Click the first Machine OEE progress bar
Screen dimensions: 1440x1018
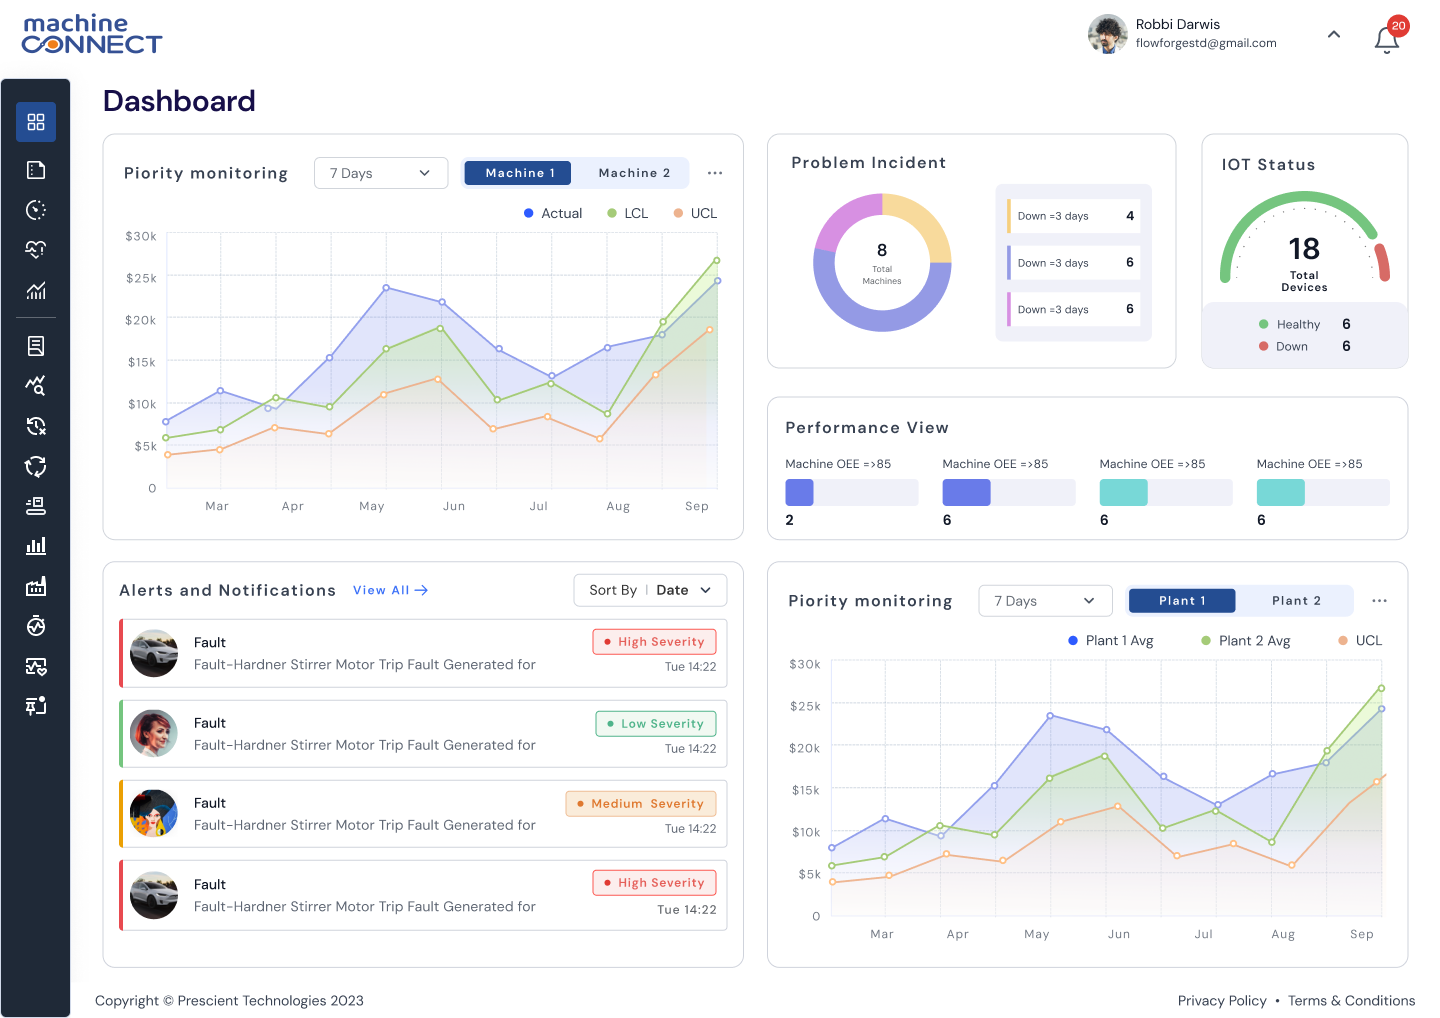click(x=851, y=492)
